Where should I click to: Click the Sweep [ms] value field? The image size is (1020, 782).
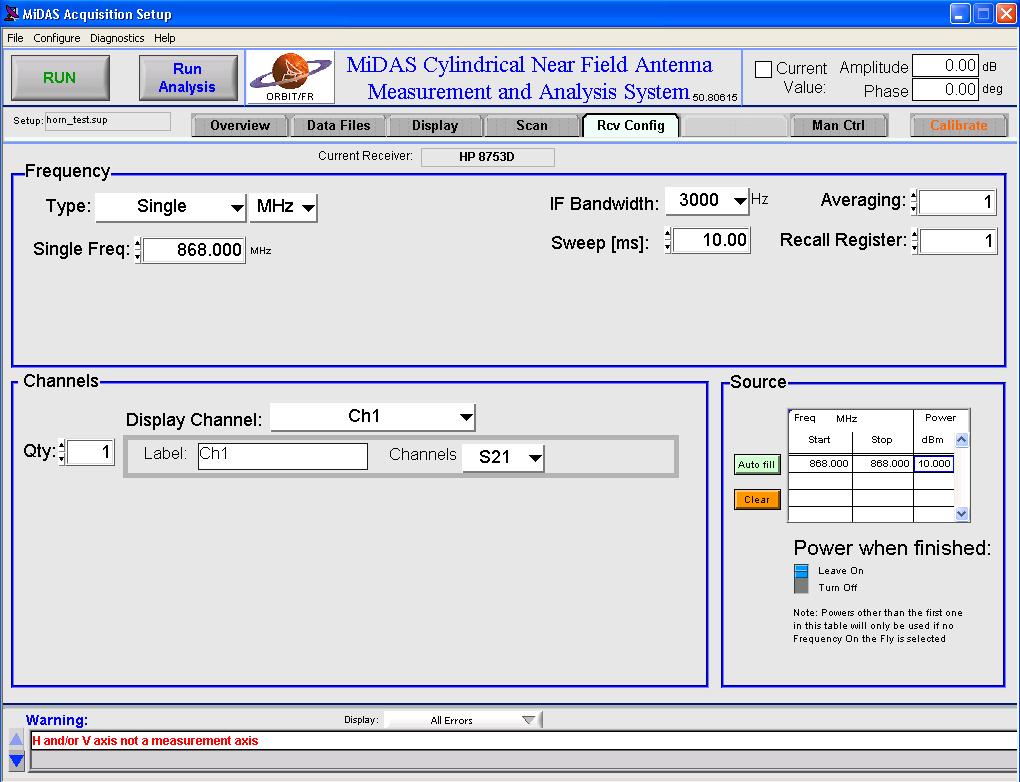pyautogui.click(x=711, y=240)
